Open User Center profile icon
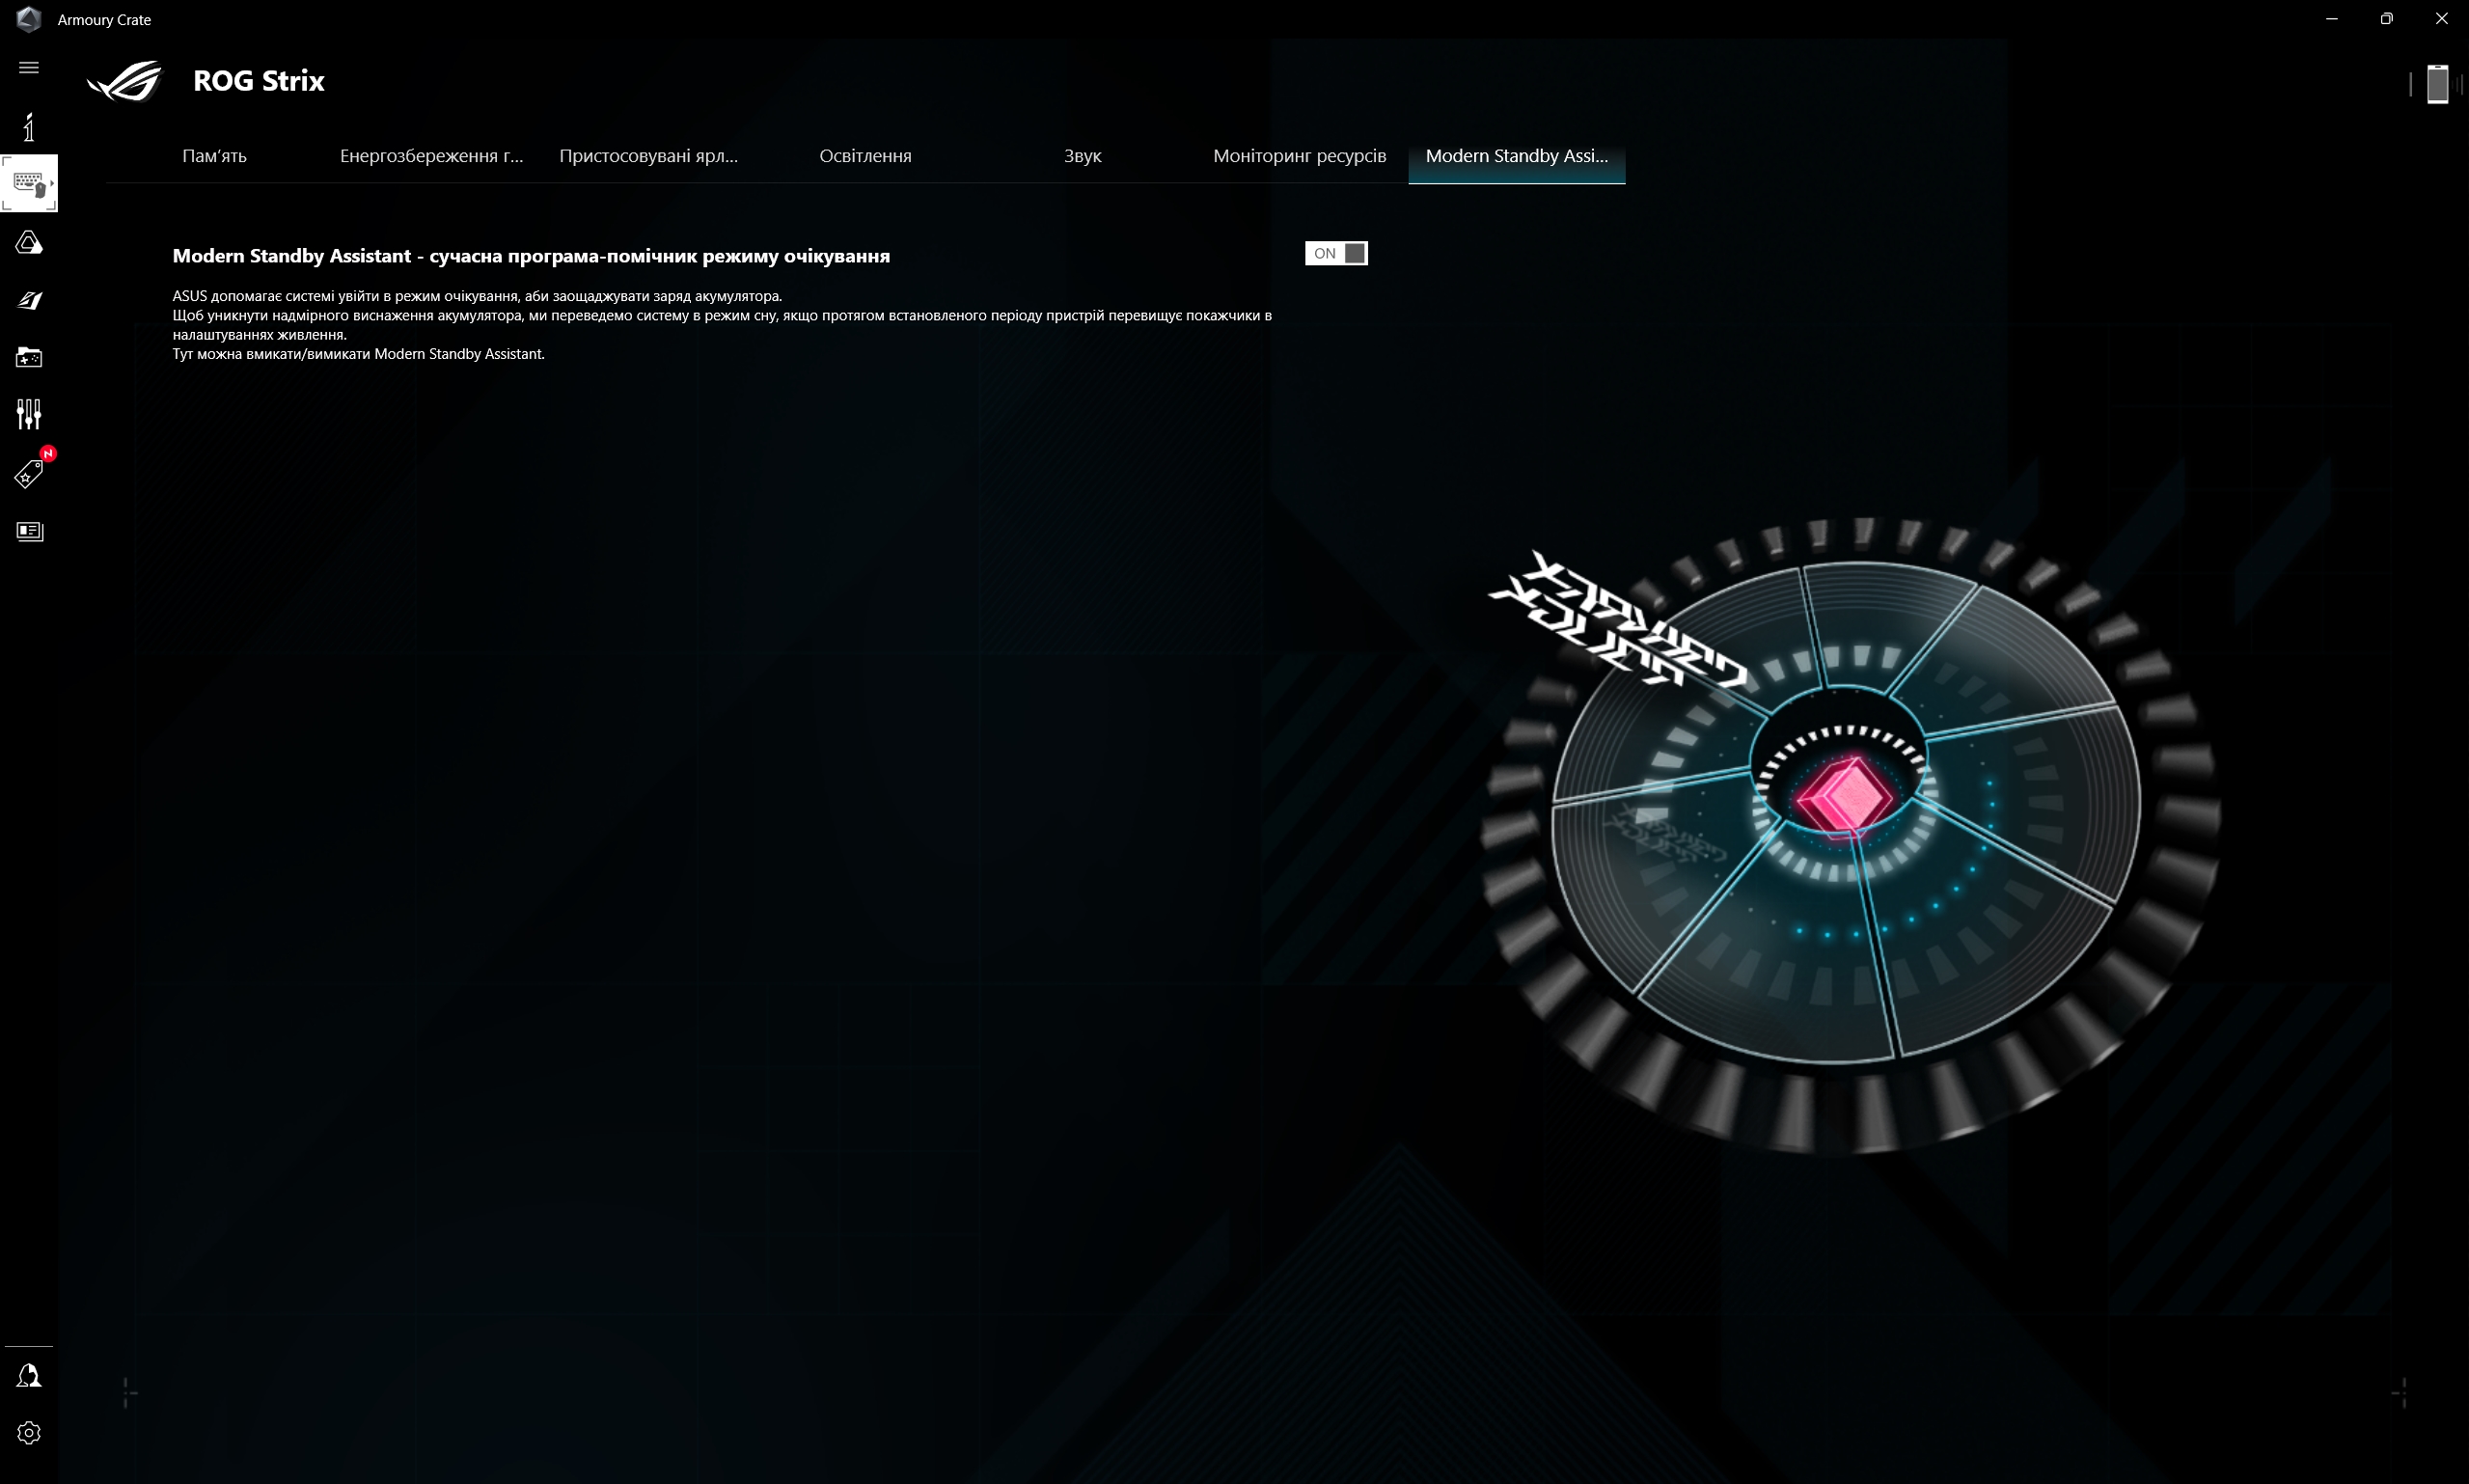This screenshot has height=1484, width=2469. coord(29,1376)
